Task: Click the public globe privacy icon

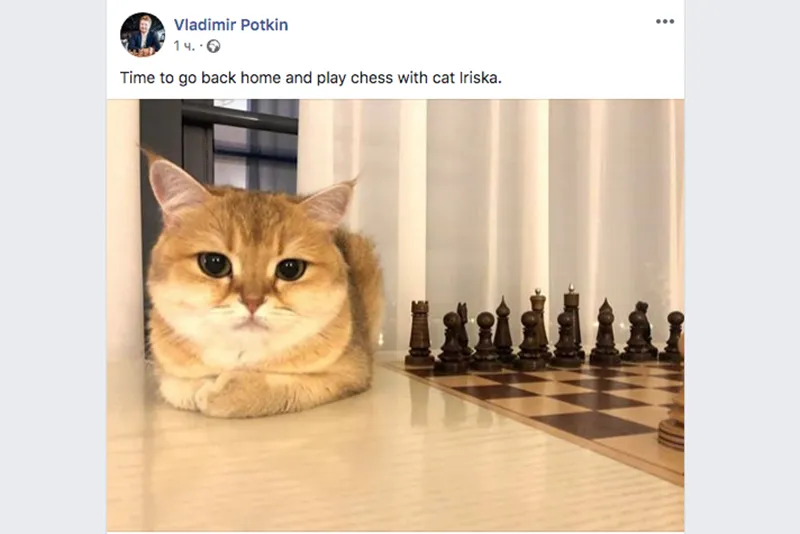Action: (x=213, y=46)
